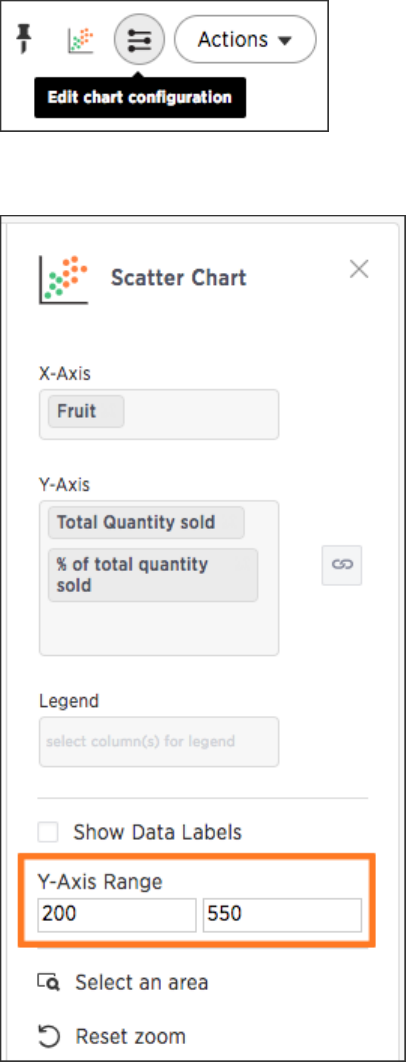Click the Edit chart configuration icon
Viewport: 406px width, 1062px height.
click(139, 41)
